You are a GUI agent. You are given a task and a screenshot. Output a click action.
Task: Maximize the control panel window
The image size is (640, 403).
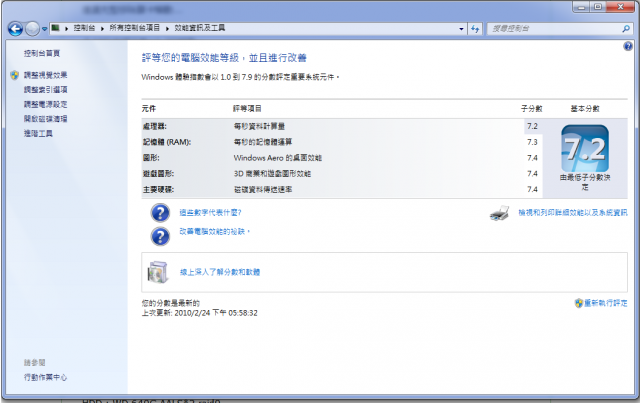[598, 7]
